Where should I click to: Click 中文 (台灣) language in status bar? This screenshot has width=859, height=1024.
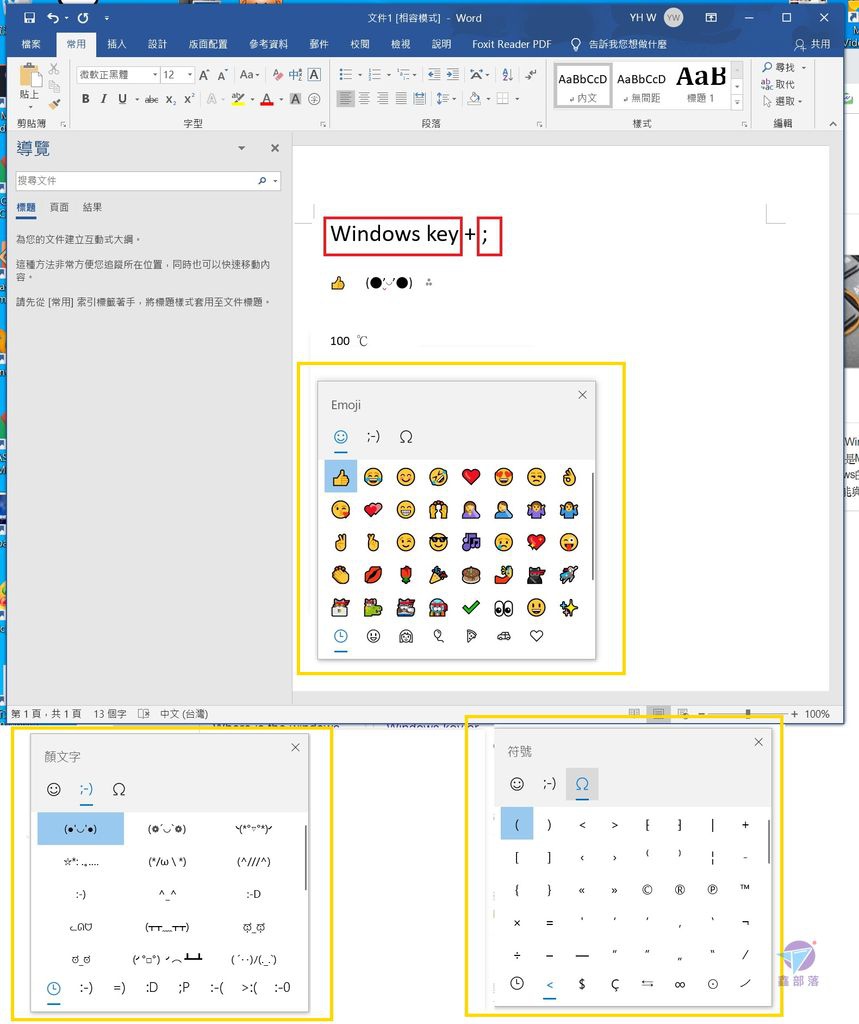[184, 714]
